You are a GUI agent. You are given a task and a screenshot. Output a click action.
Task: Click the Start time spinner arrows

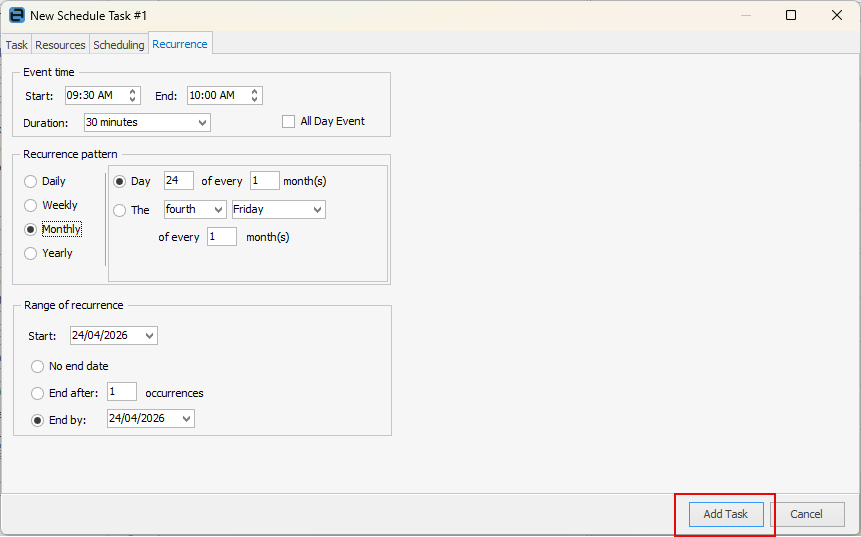(133, 96)
